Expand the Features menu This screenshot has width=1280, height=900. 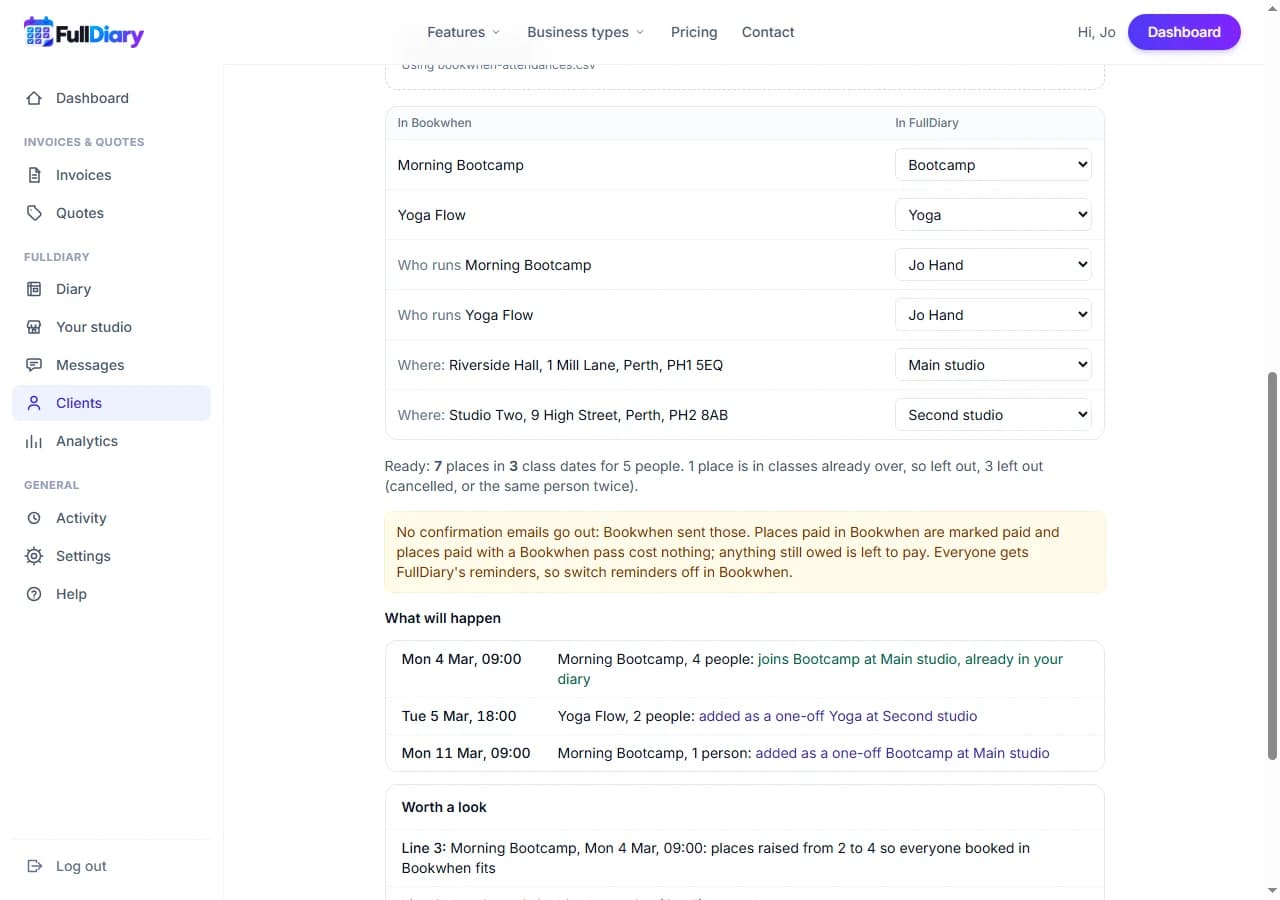(x=464, y=32)
